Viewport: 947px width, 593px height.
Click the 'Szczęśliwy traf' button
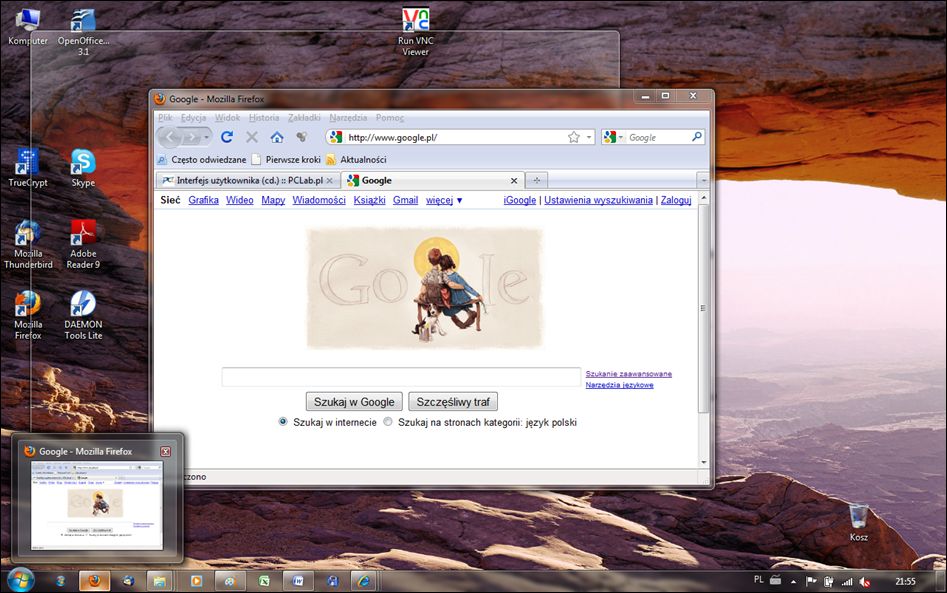453,402
